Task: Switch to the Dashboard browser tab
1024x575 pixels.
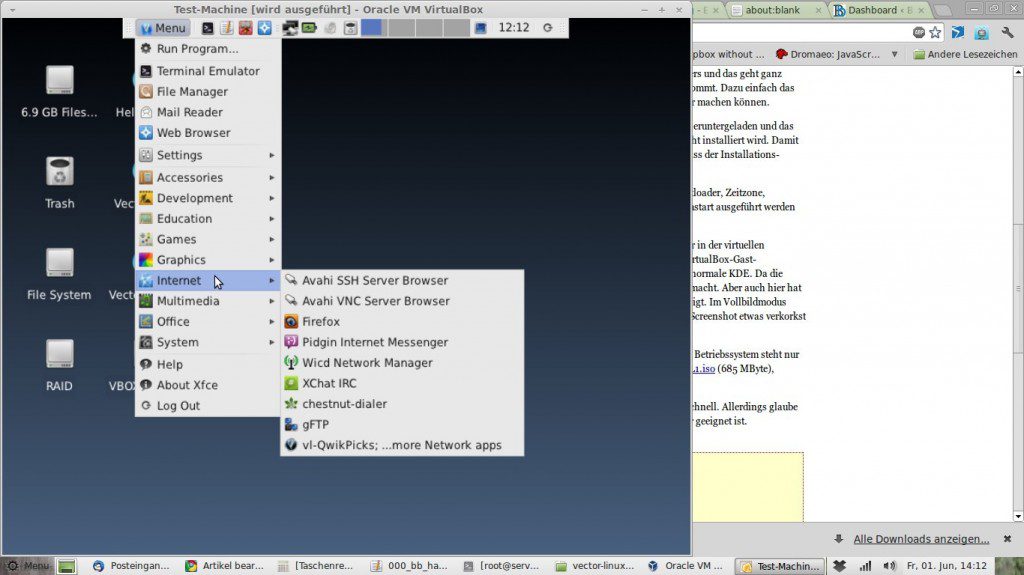Action: (x=880, y=10)
